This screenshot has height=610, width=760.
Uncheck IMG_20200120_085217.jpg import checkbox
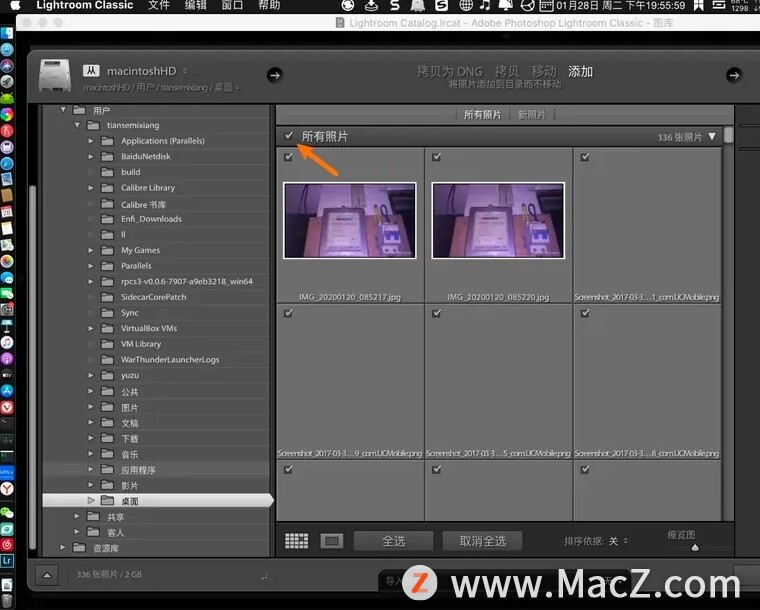(288, 156)
